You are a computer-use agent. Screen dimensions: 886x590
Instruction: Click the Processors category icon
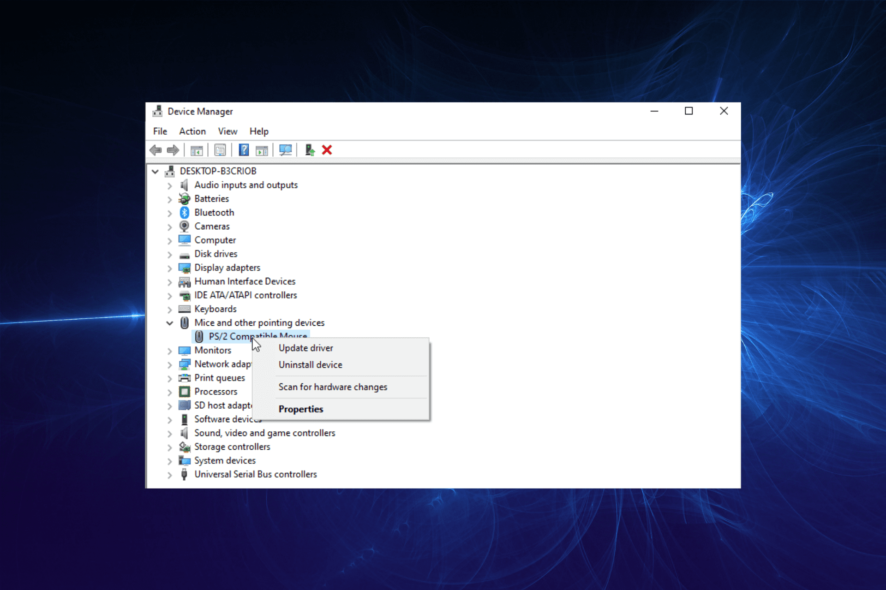click(184, 392)
